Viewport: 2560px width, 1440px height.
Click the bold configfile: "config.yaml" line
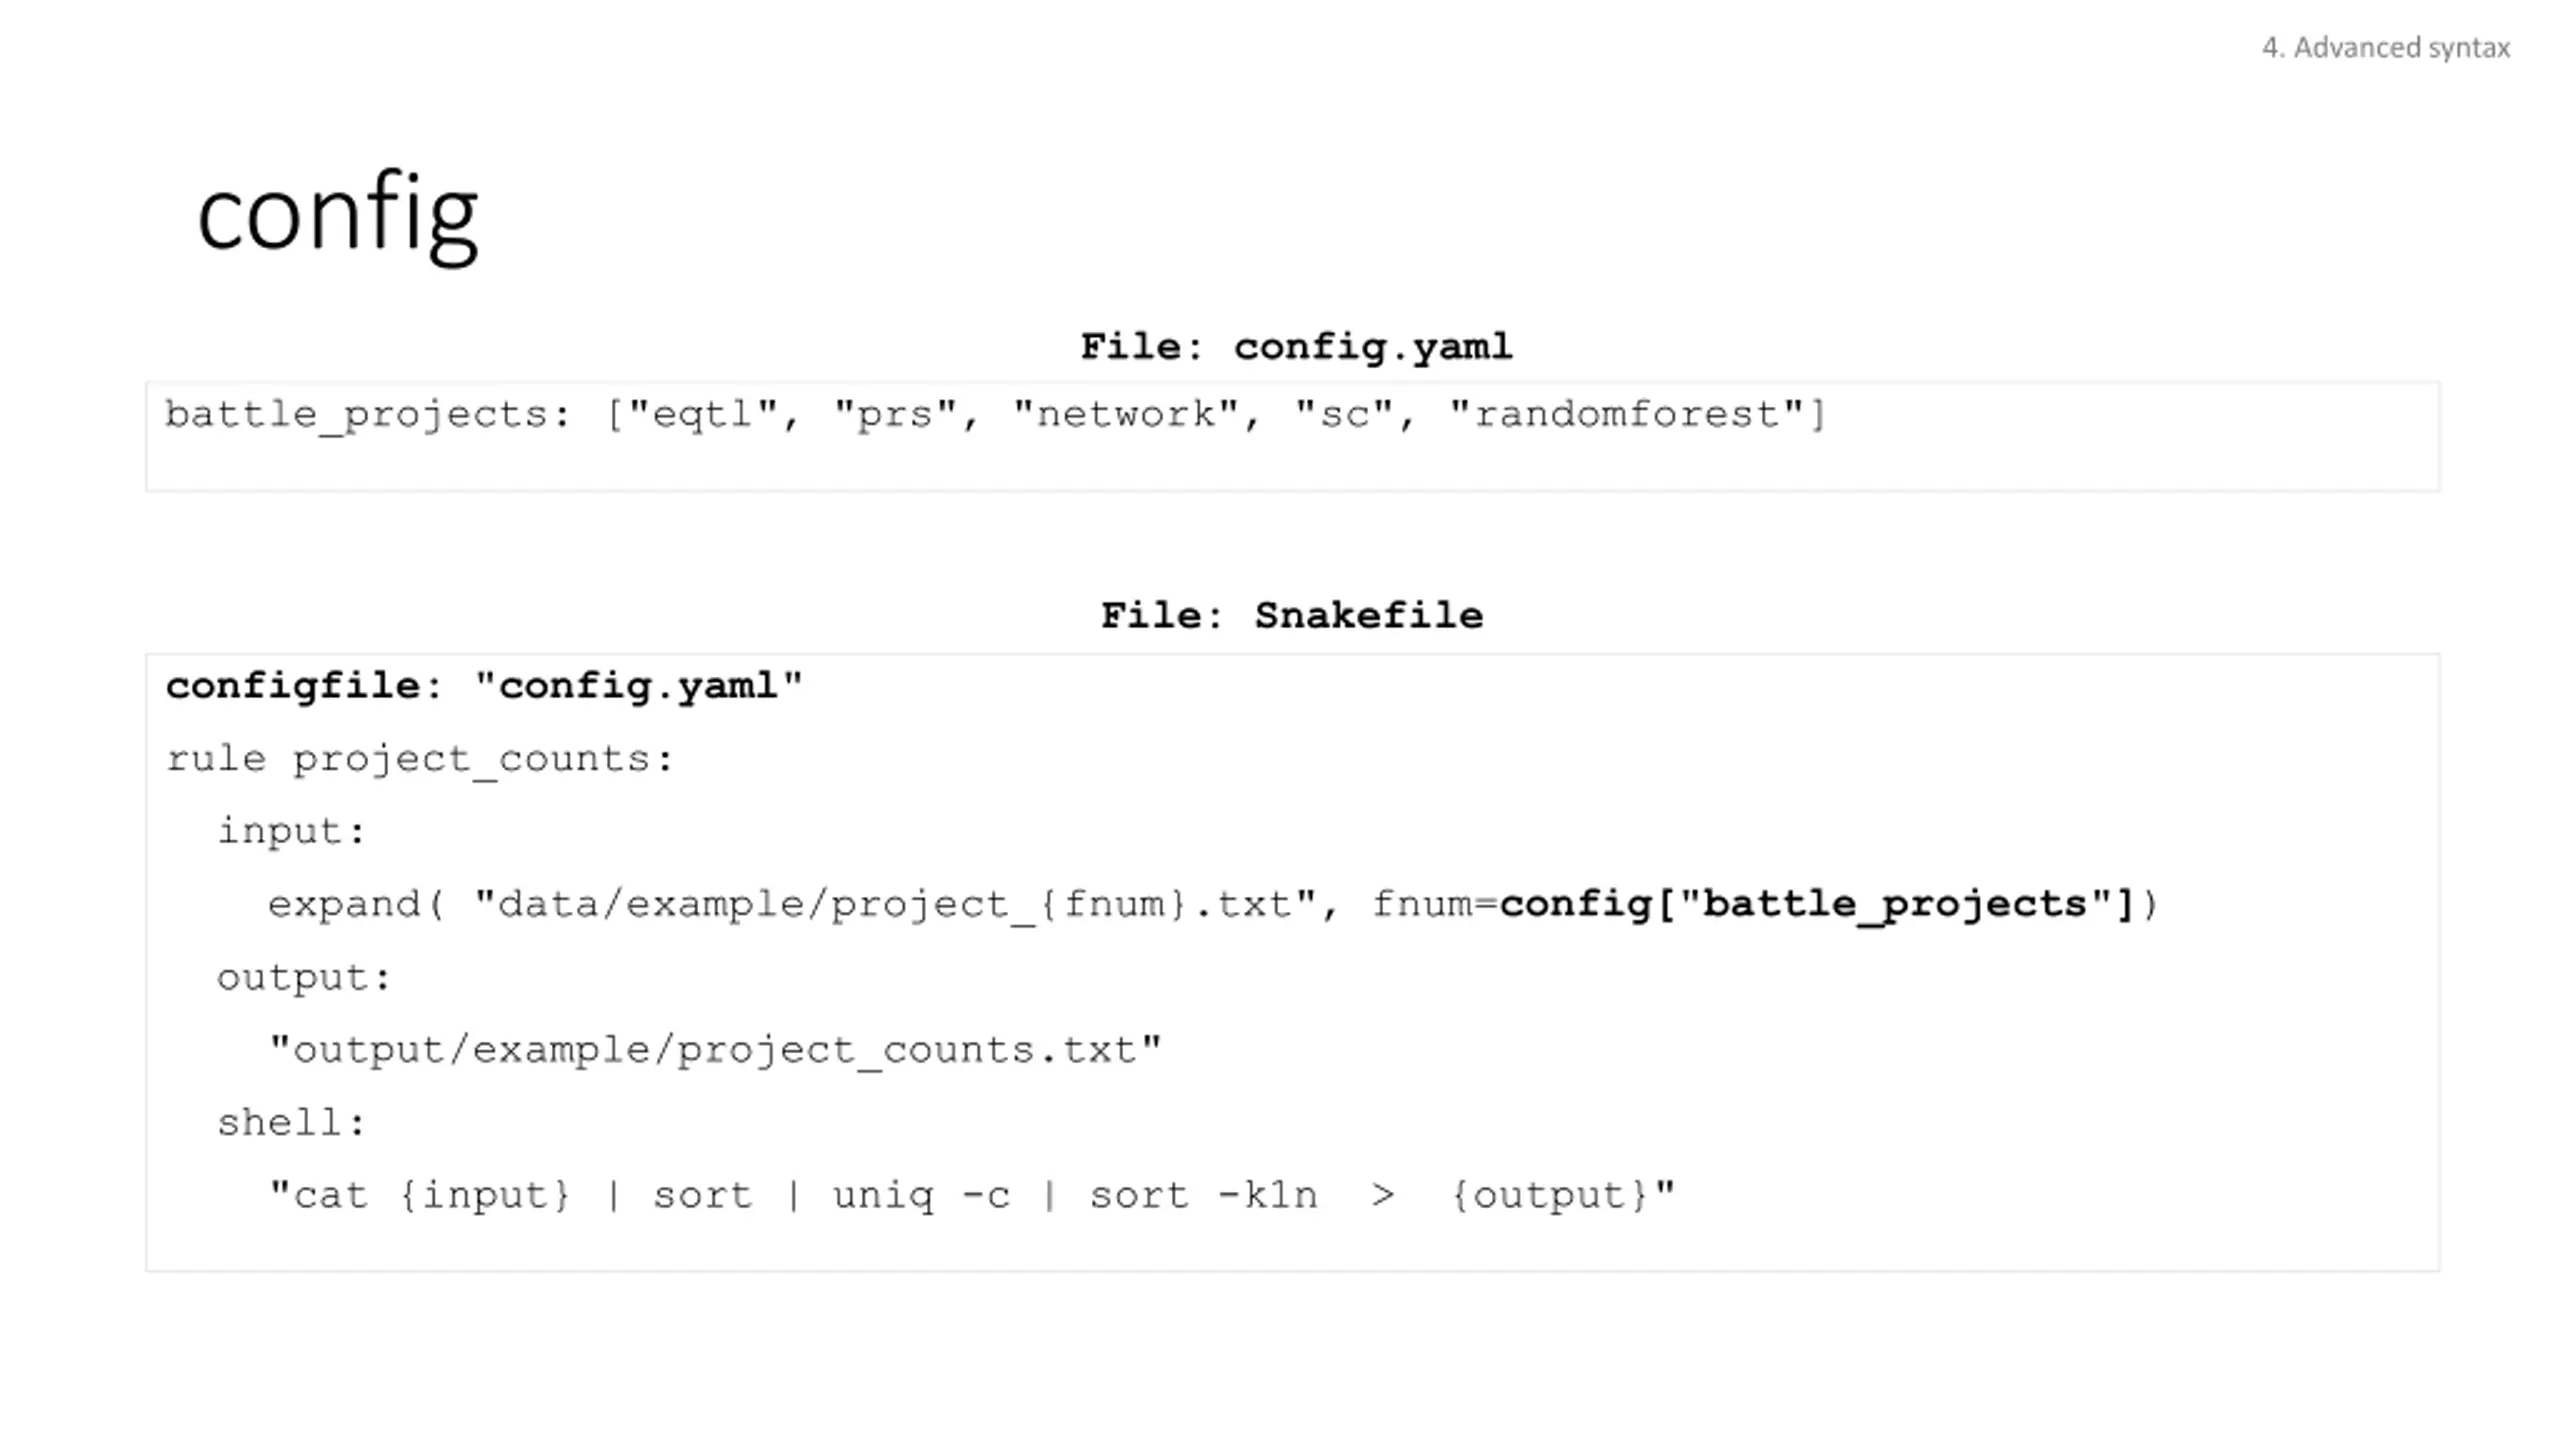pyautogui.click(x=484, y=686)
